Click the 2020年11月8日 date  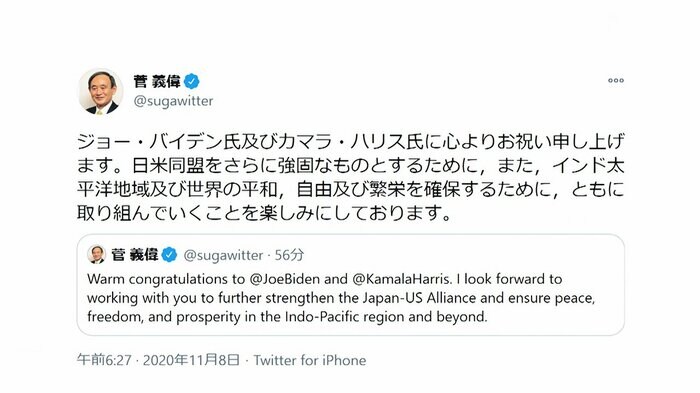192,360
